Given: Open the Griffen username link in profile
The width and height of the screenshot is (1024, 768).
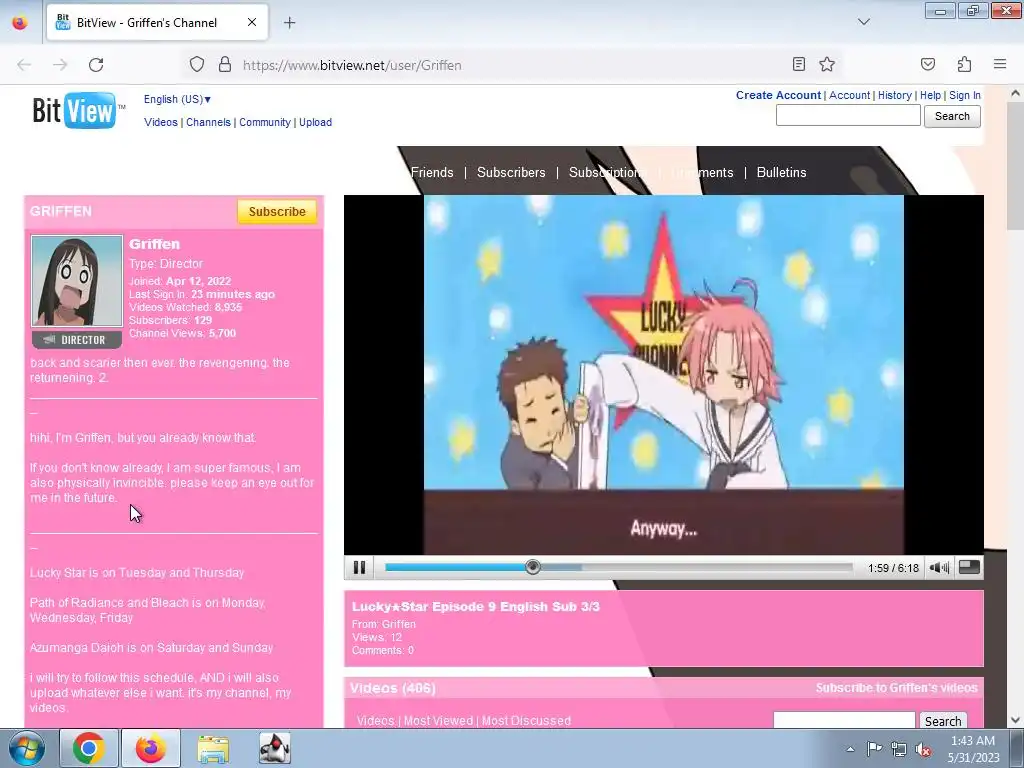Looking at the screenshot, I should [154, 244].
